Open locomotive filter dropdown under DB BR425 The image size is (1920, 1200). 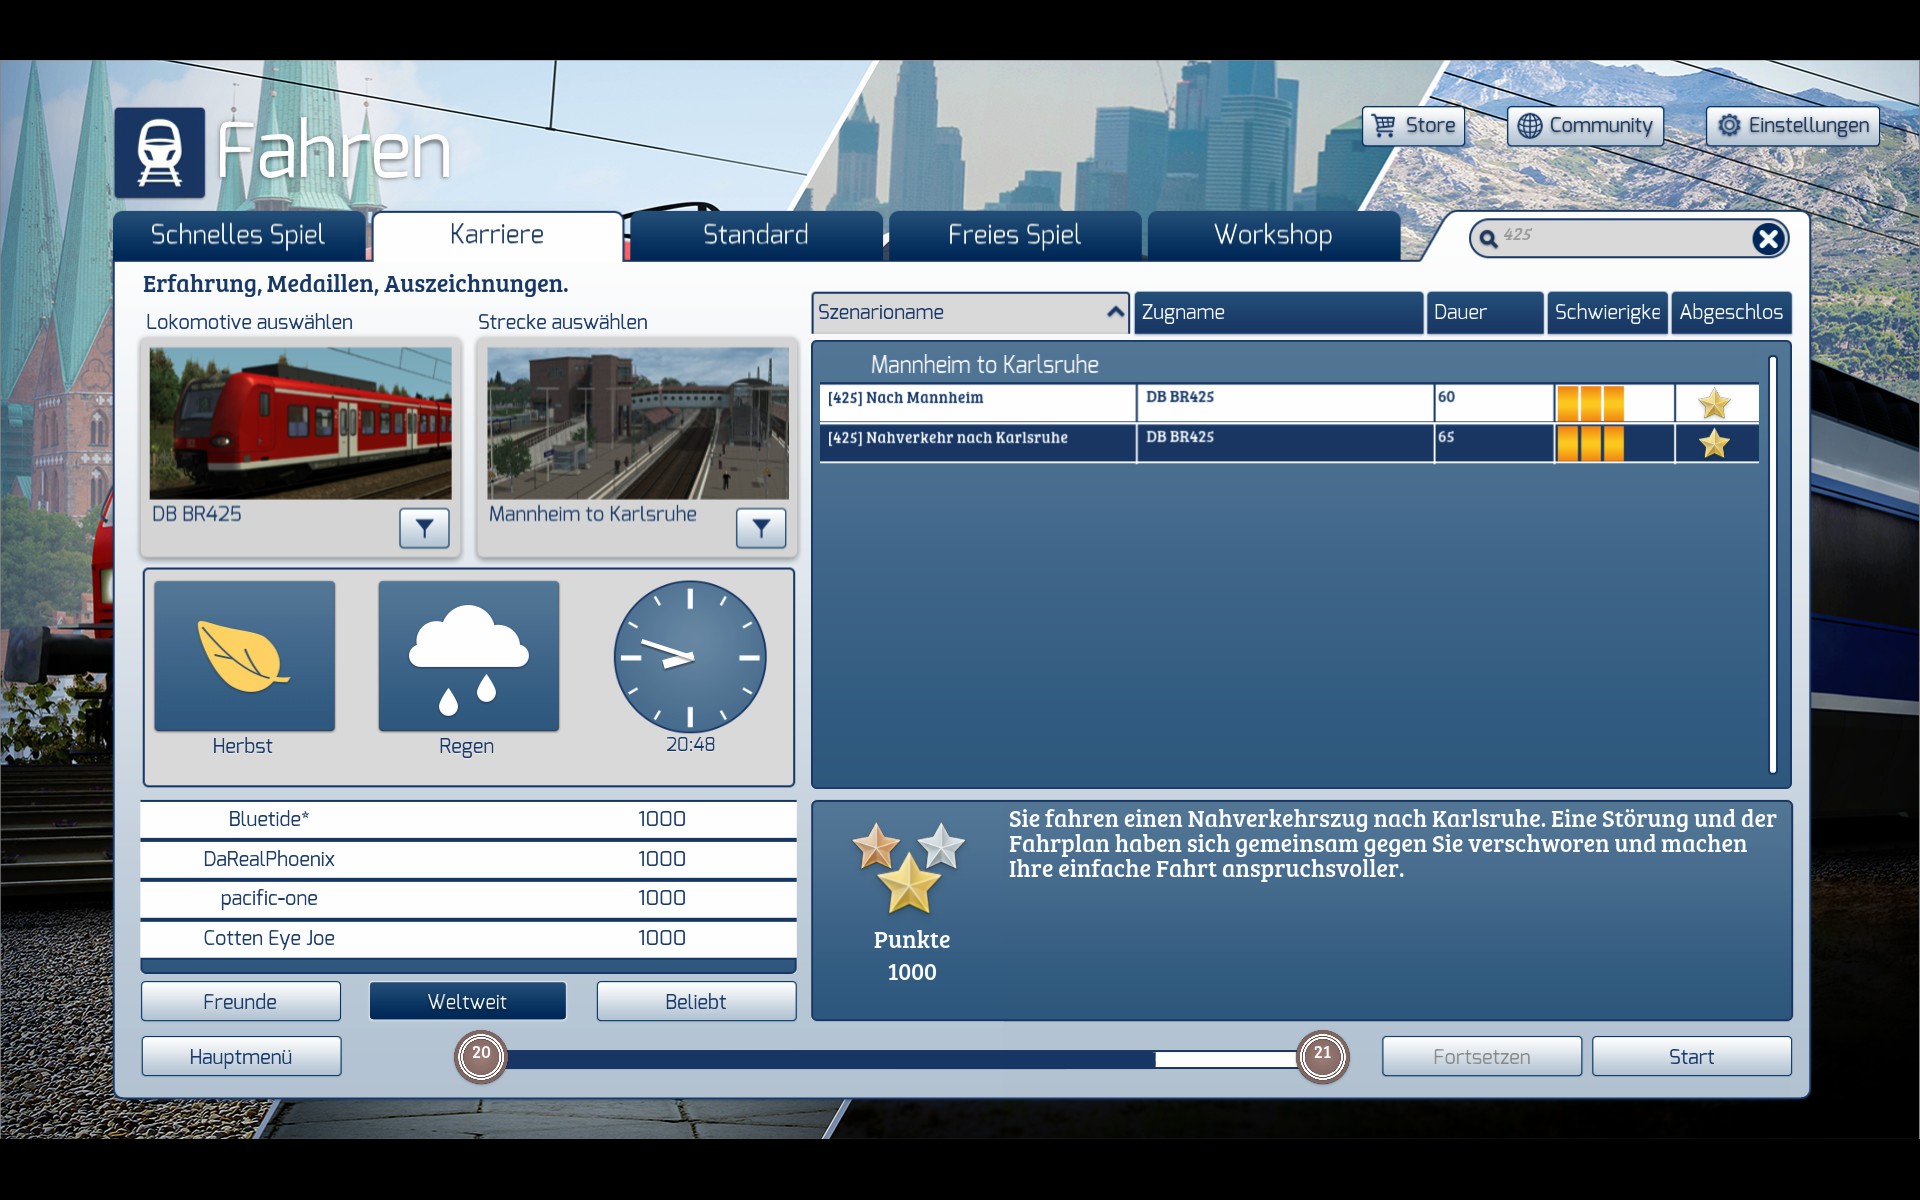coord(424,528)
